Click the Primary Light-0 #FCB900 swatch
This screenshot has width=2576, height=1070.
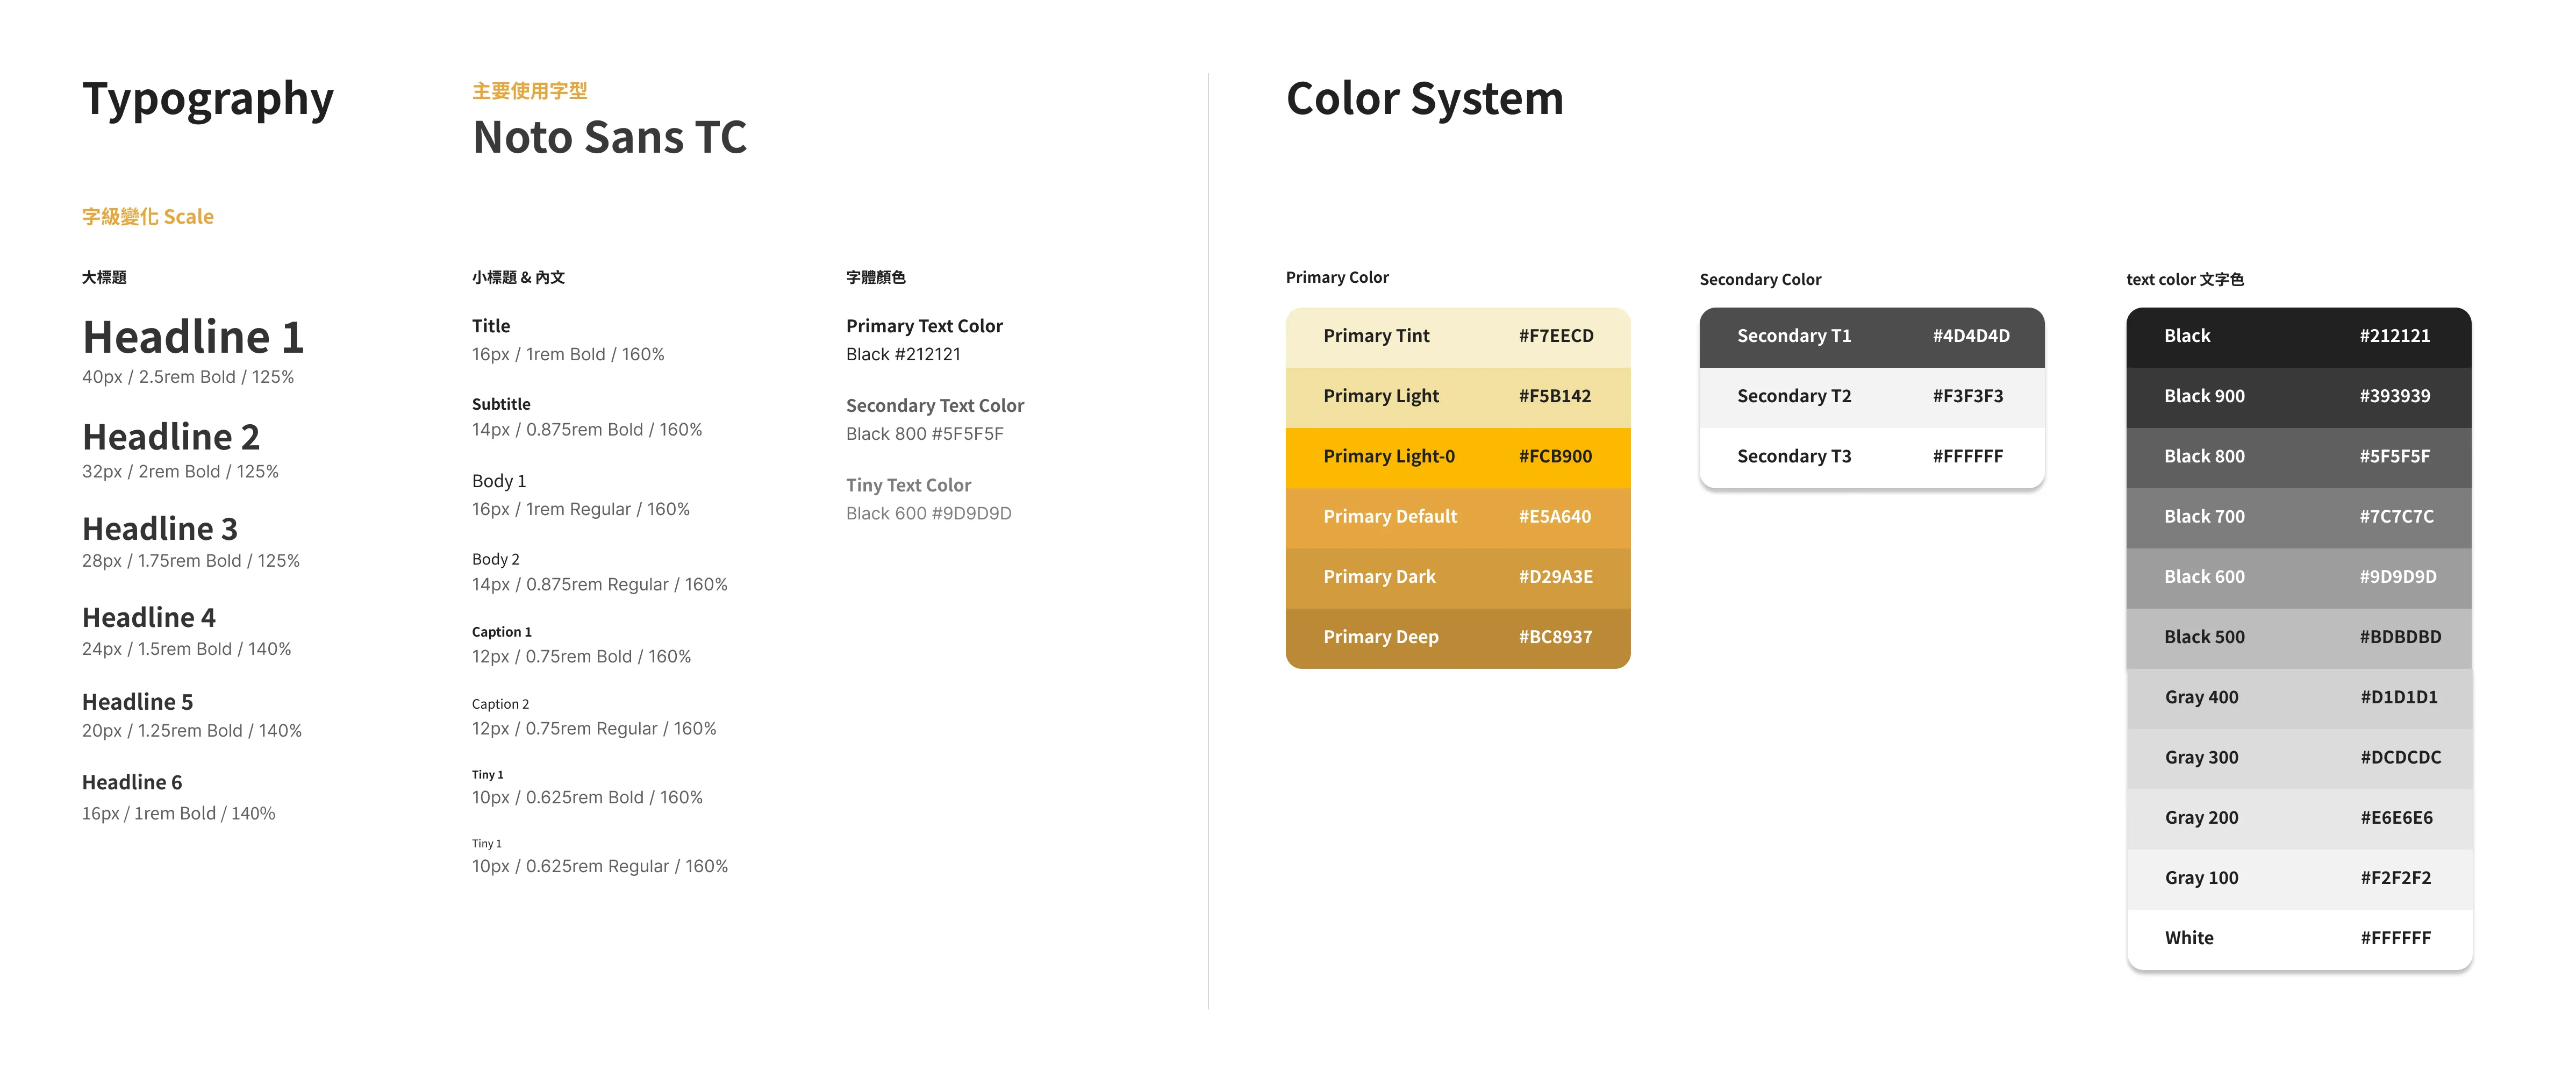(1457, 457)
